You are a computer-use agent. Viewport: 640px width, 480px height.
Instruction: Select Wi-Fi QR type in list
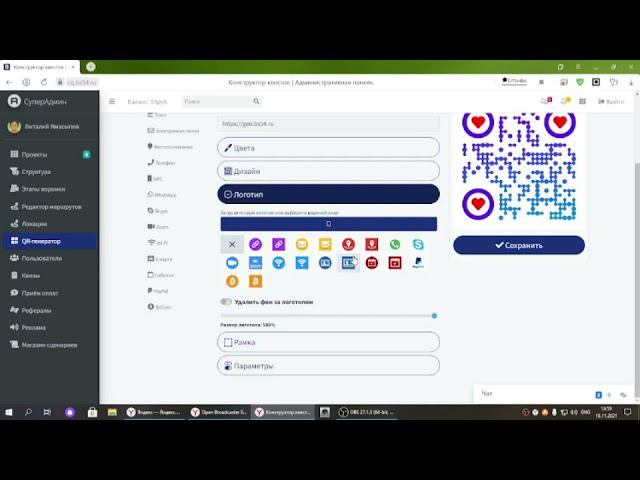158,242
